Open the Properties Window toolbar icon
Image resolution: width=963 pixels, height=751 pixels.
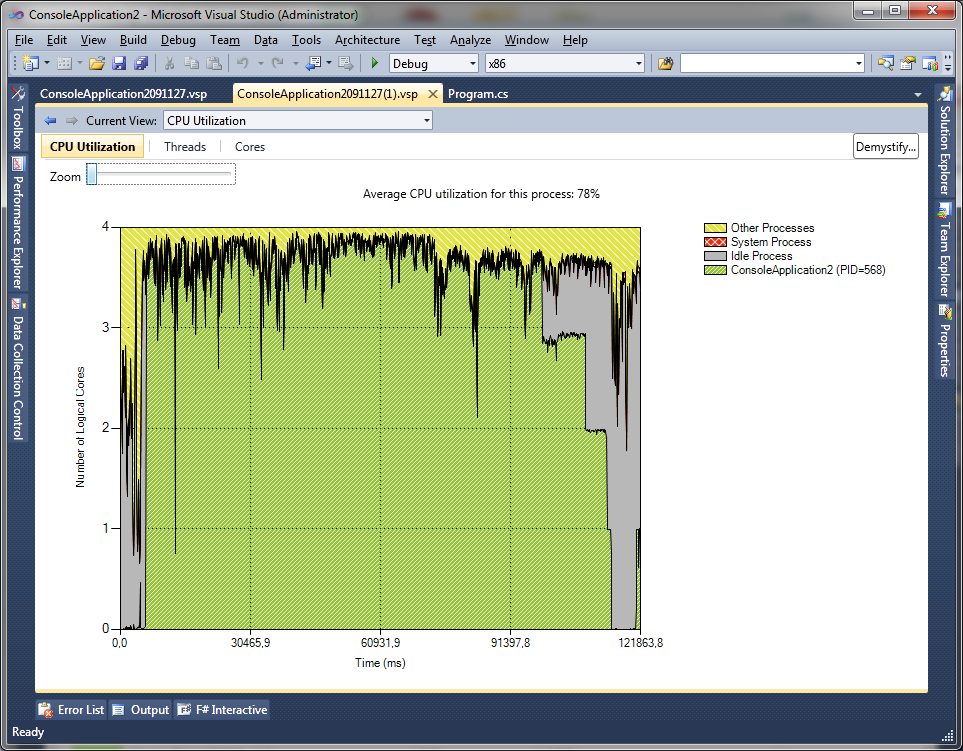click(x=908, y=63)
